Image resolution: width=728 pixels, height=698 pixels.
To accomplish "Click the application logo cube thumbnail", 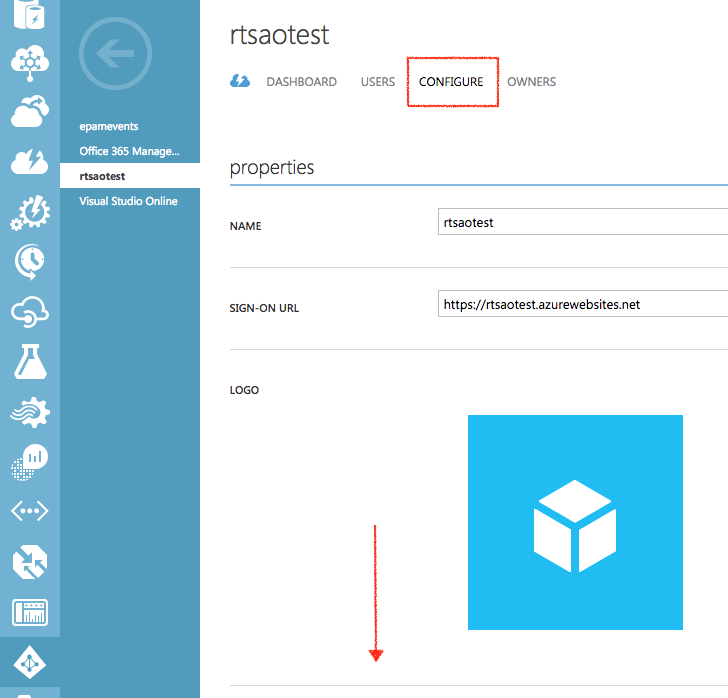I will click(575, 522).
